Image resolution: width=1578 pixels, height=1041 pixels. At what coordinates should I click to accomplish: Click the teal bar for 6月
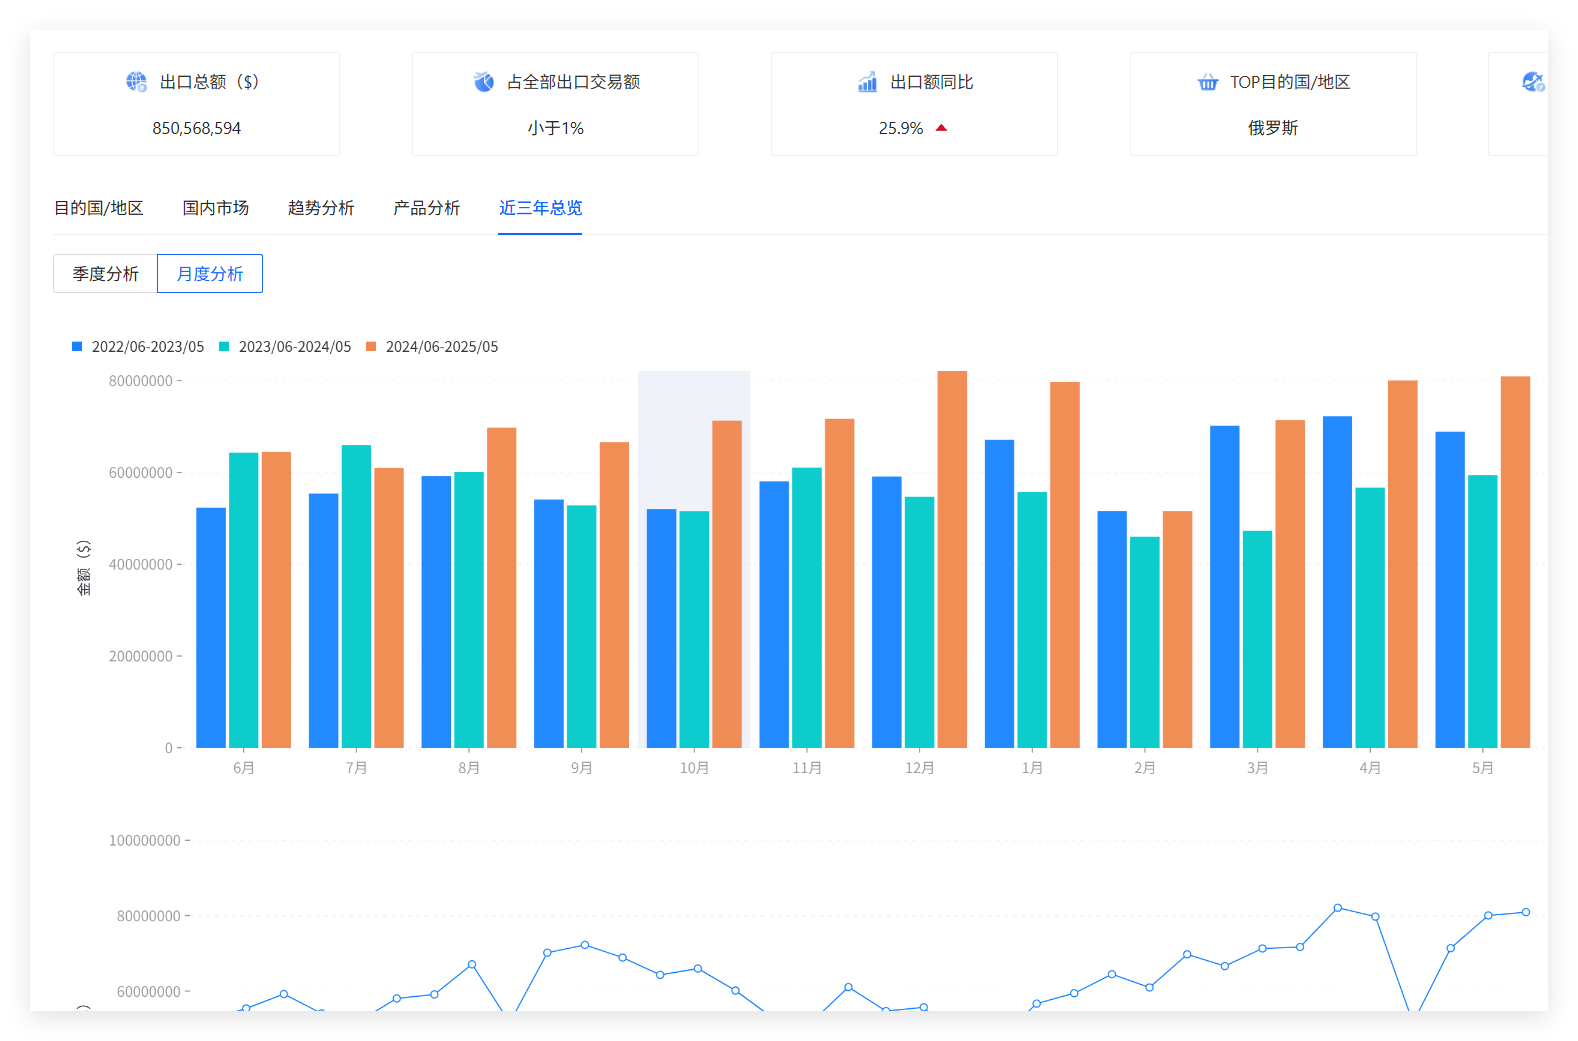[x=244, y=600]
